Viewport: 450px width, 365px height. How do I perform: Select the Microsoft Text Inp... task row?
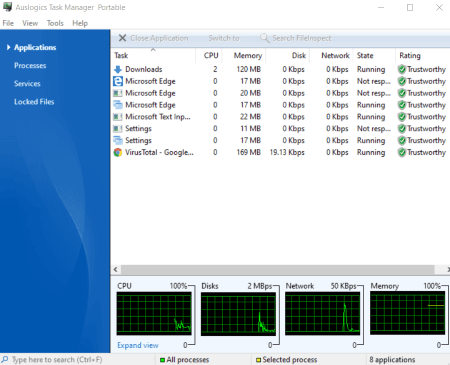(x=280, y=117)
